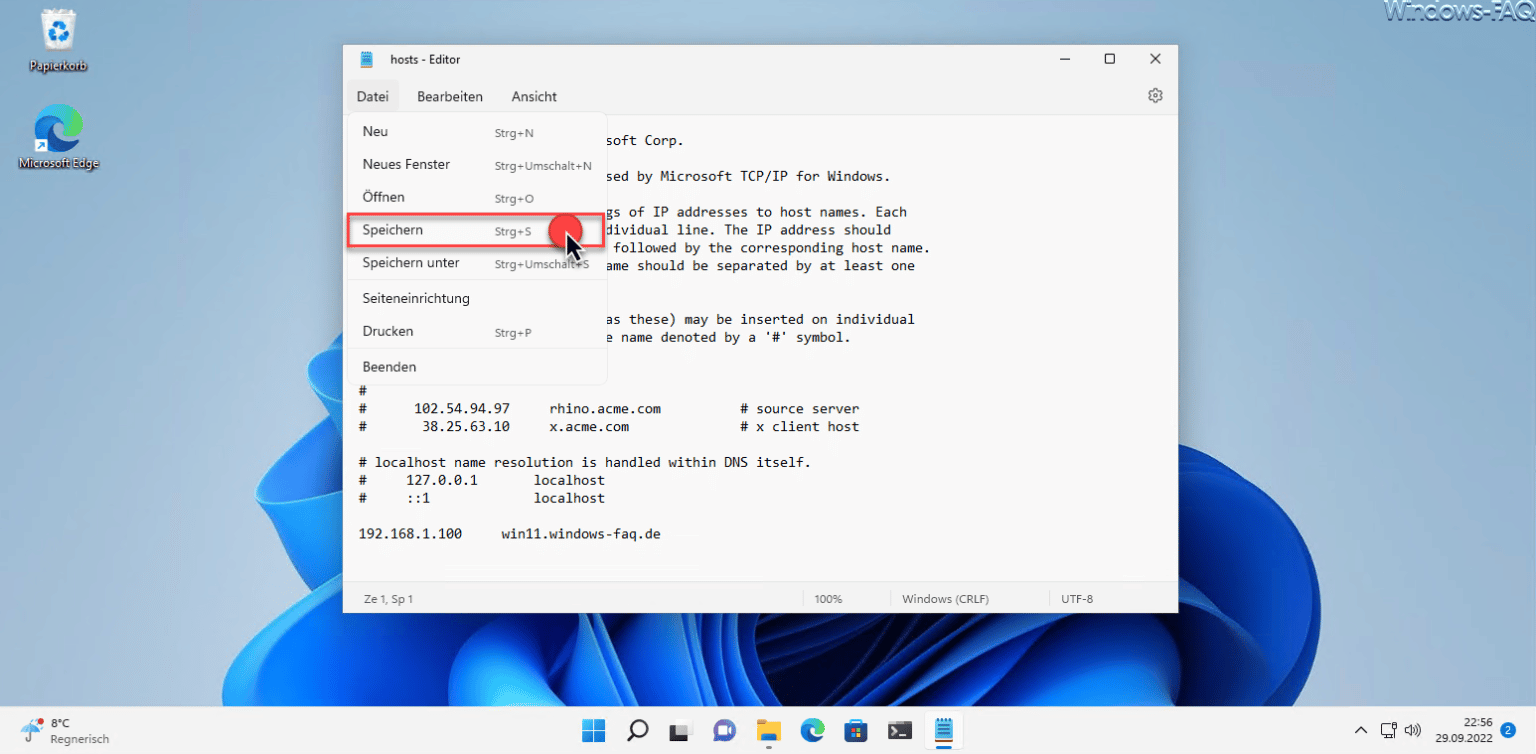Screen dimensions: 1536x754
Task: Open the Start menu
Action: coord(593,730)
